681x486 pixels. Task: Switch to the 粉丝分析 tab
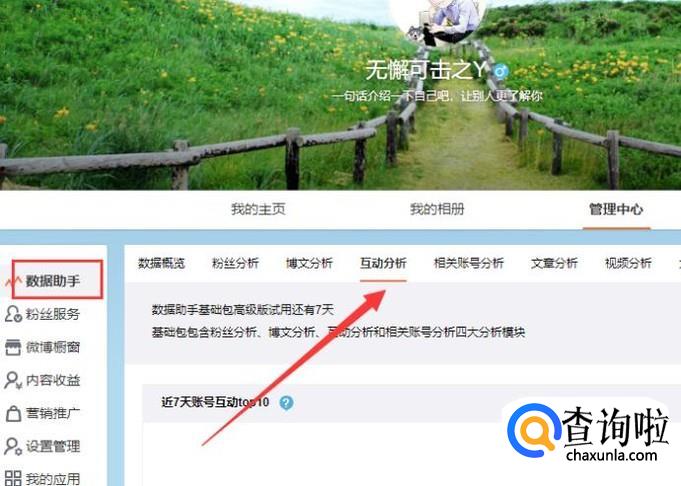235,263
